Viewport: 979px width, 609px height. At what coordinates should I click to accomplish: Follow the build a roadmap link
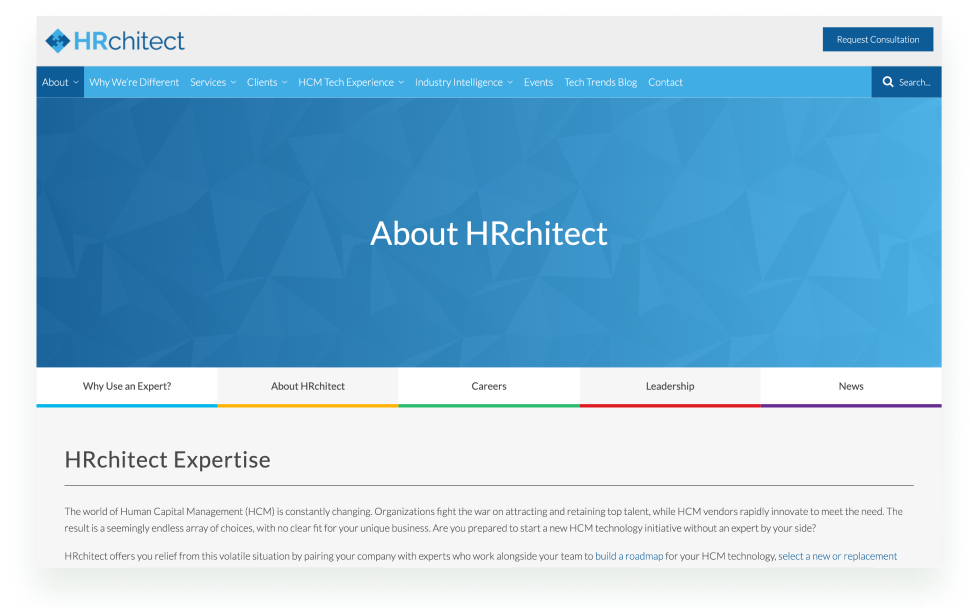[x=628, y=556]
